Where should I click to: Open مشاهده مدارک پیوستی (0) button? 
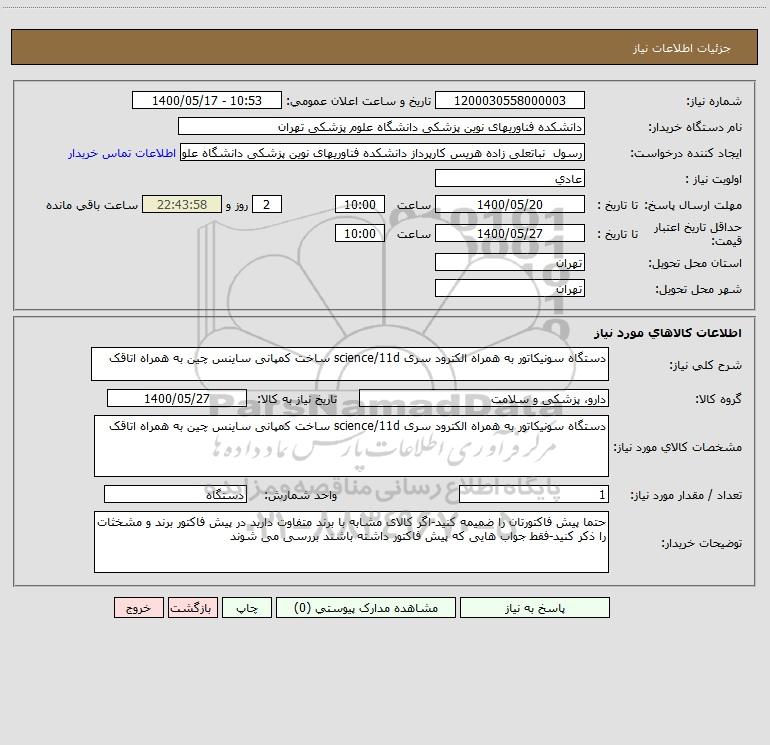pyautogui.click(x=366, y=607)
